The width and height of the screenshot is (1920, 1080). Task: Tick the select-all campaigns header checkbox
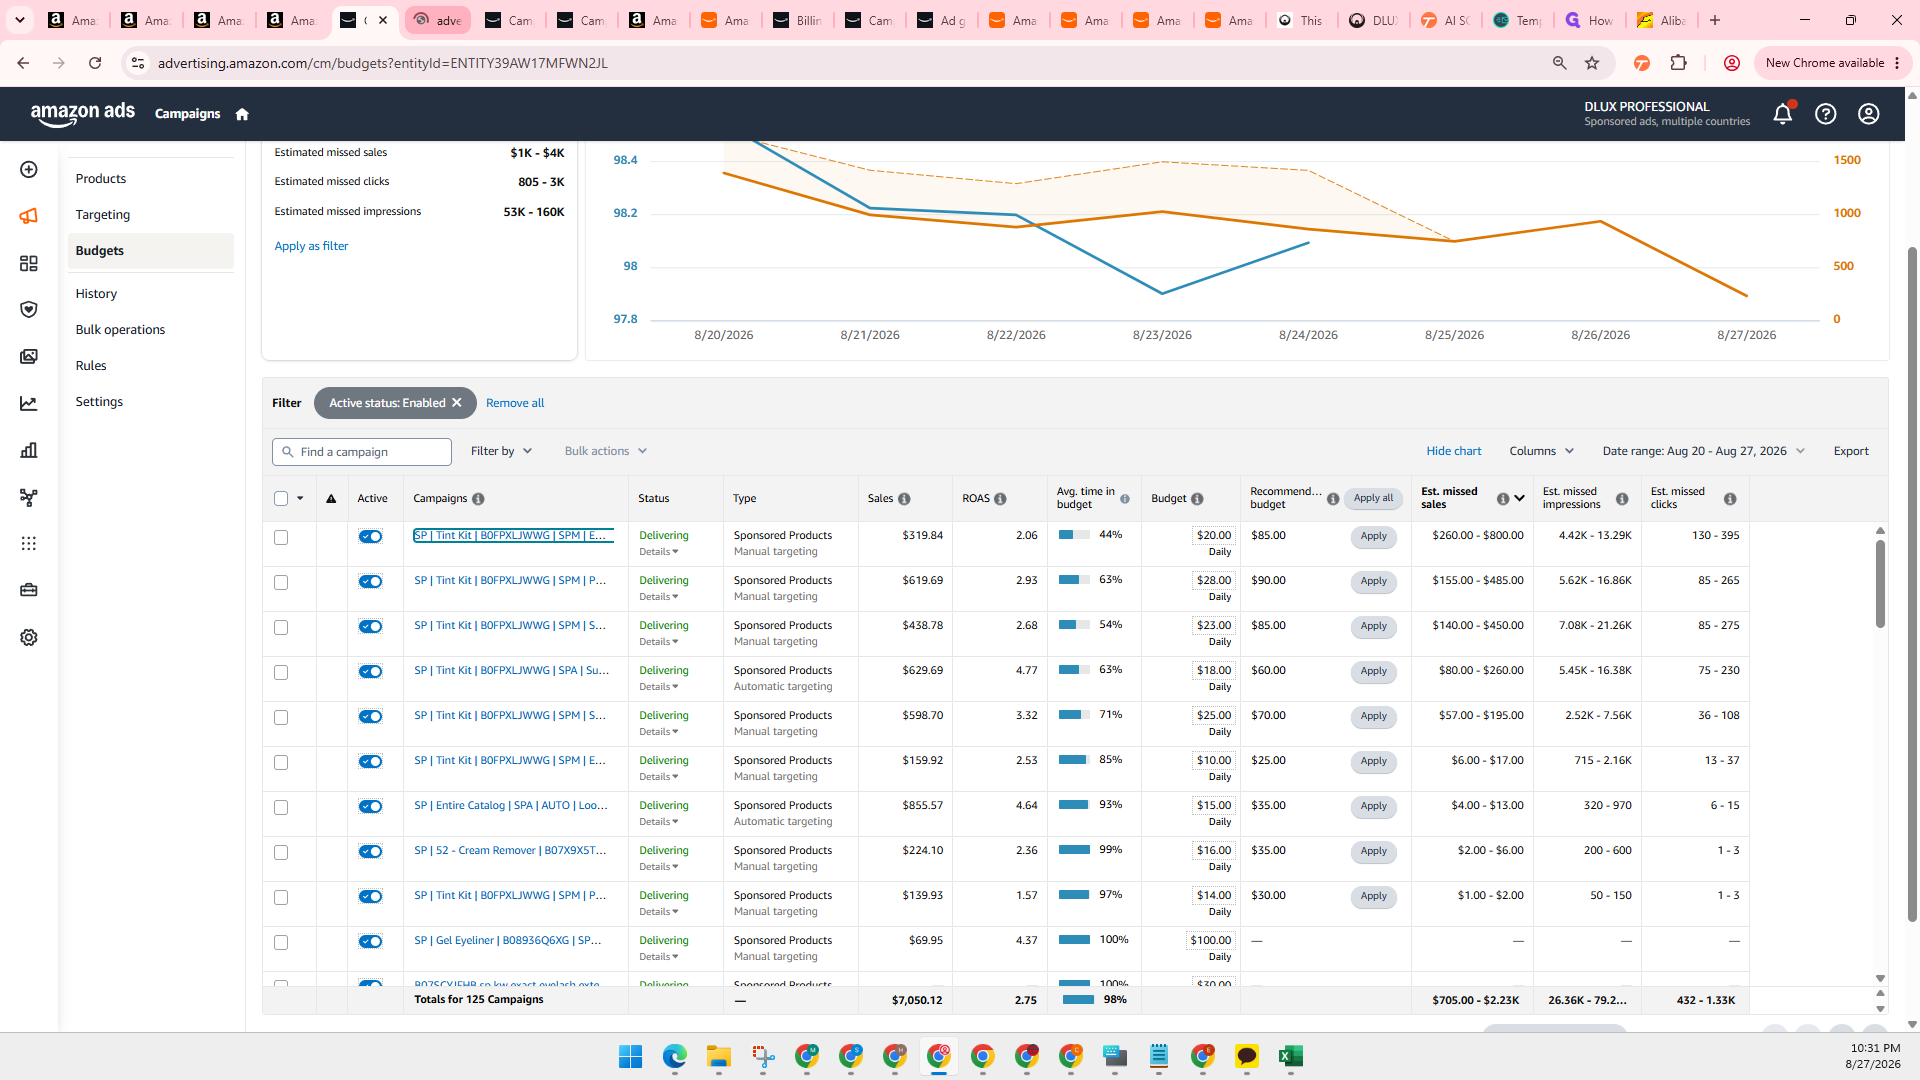coord(281,499)
